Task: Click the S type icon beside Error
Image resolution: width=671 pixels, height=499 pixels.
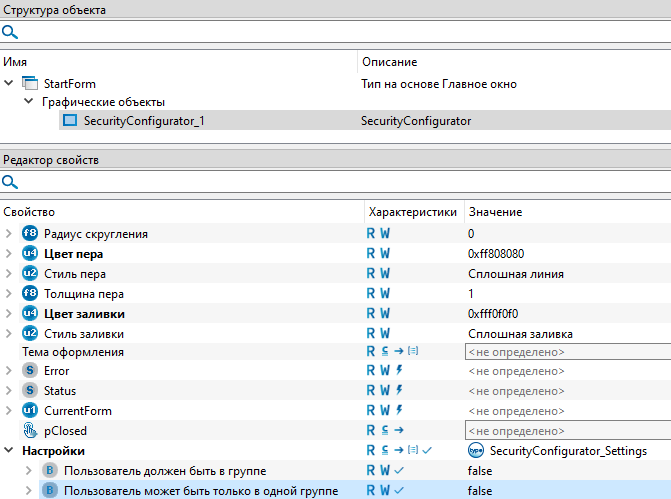Action: 29,371
